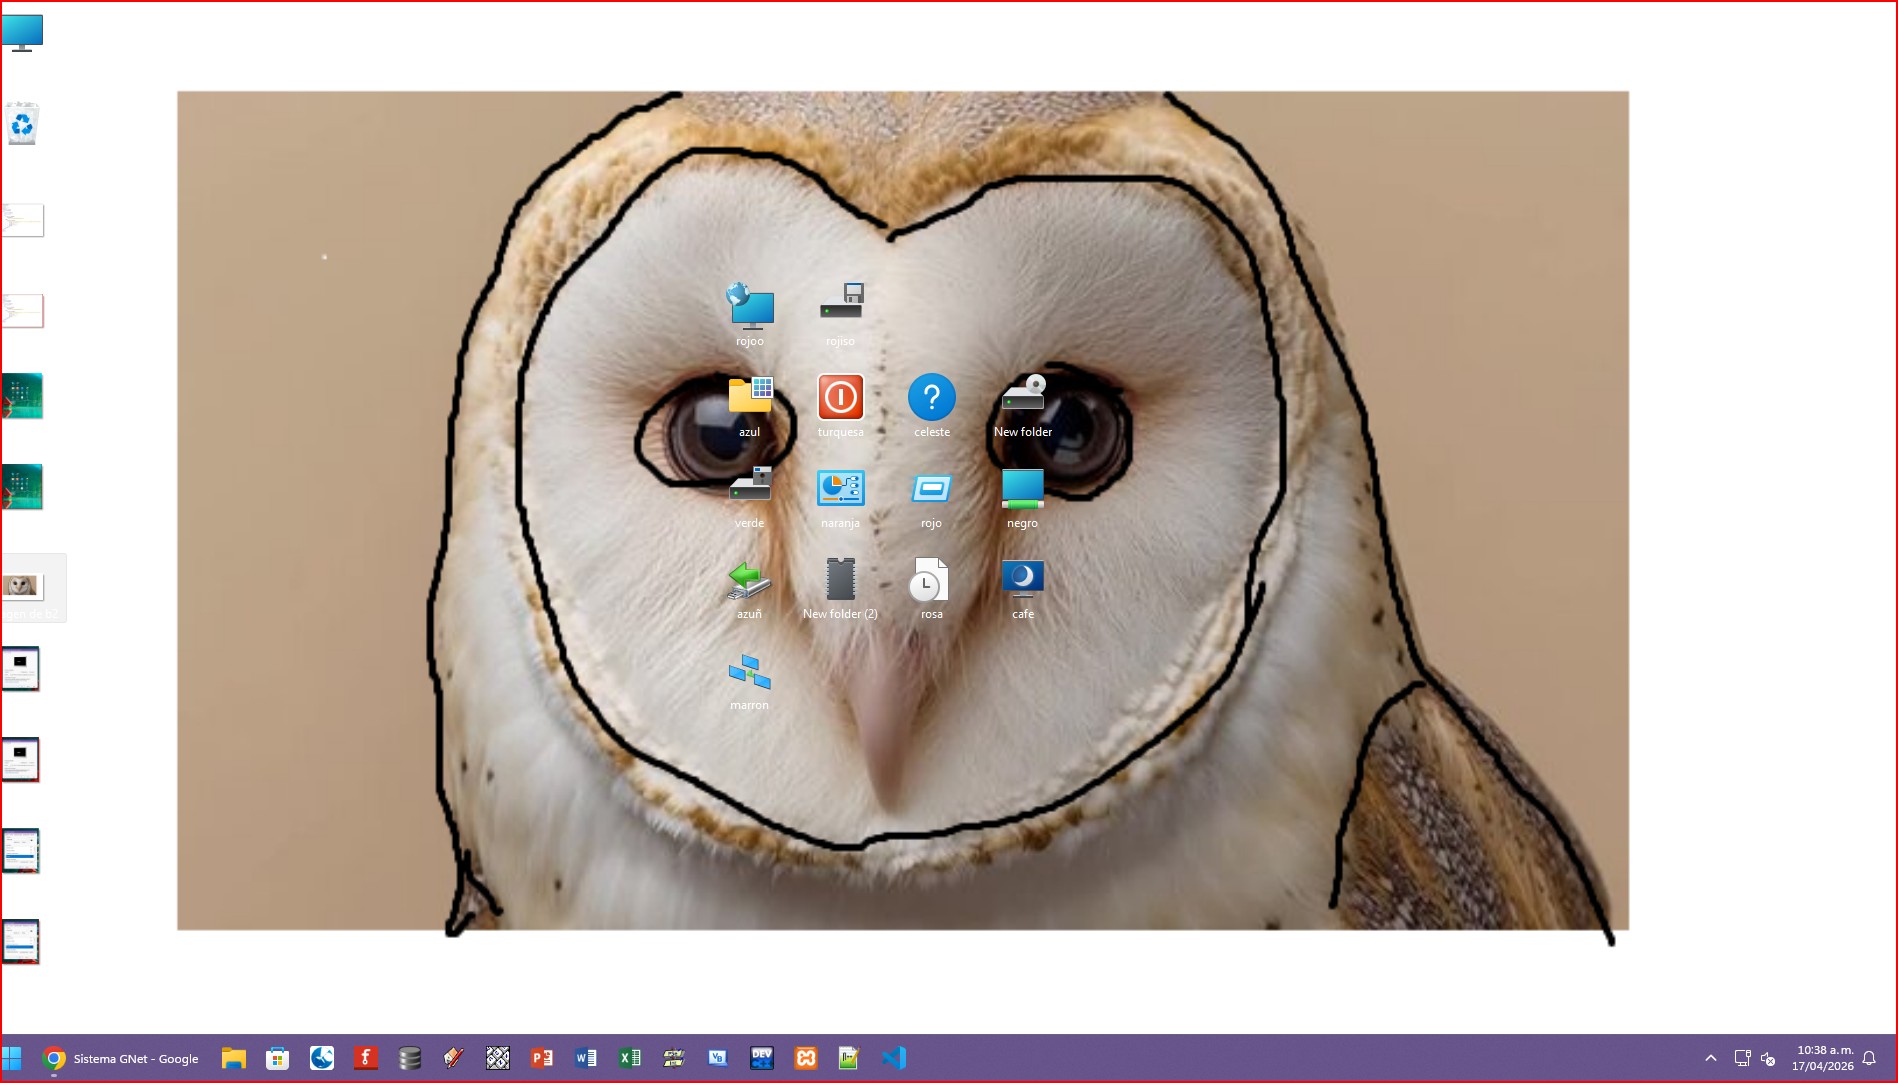Click the 'New folder (2)' chip icon
Image resolution: width=1898 pixels, height=1083 pixels.
pyautogui.click(x=840, y=580)
